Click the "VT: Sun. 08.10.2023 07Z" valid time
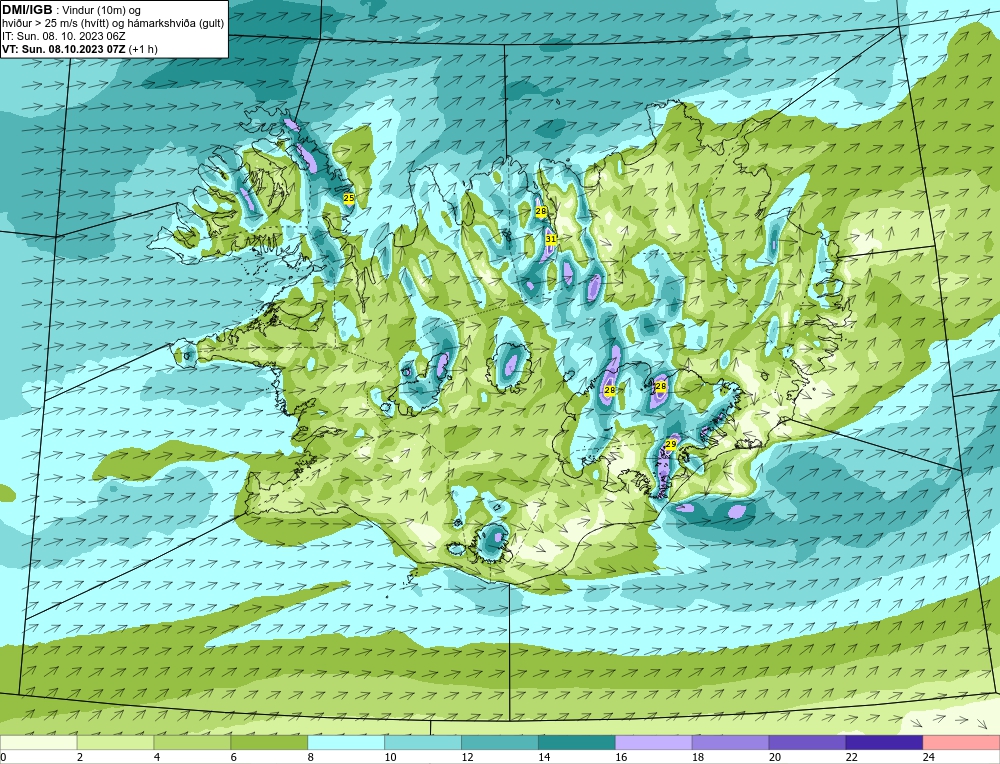 pyautogui.click(x=64, y=49)
